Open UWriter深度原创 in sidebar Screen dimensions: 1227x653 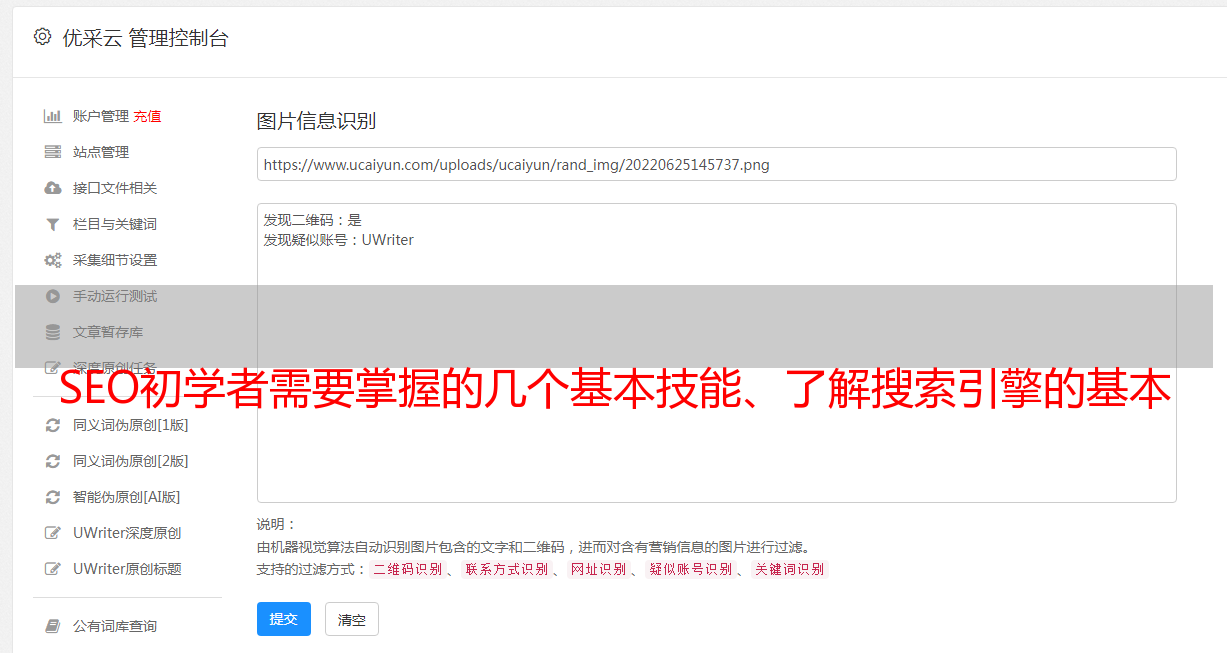[x=127, y=533]
